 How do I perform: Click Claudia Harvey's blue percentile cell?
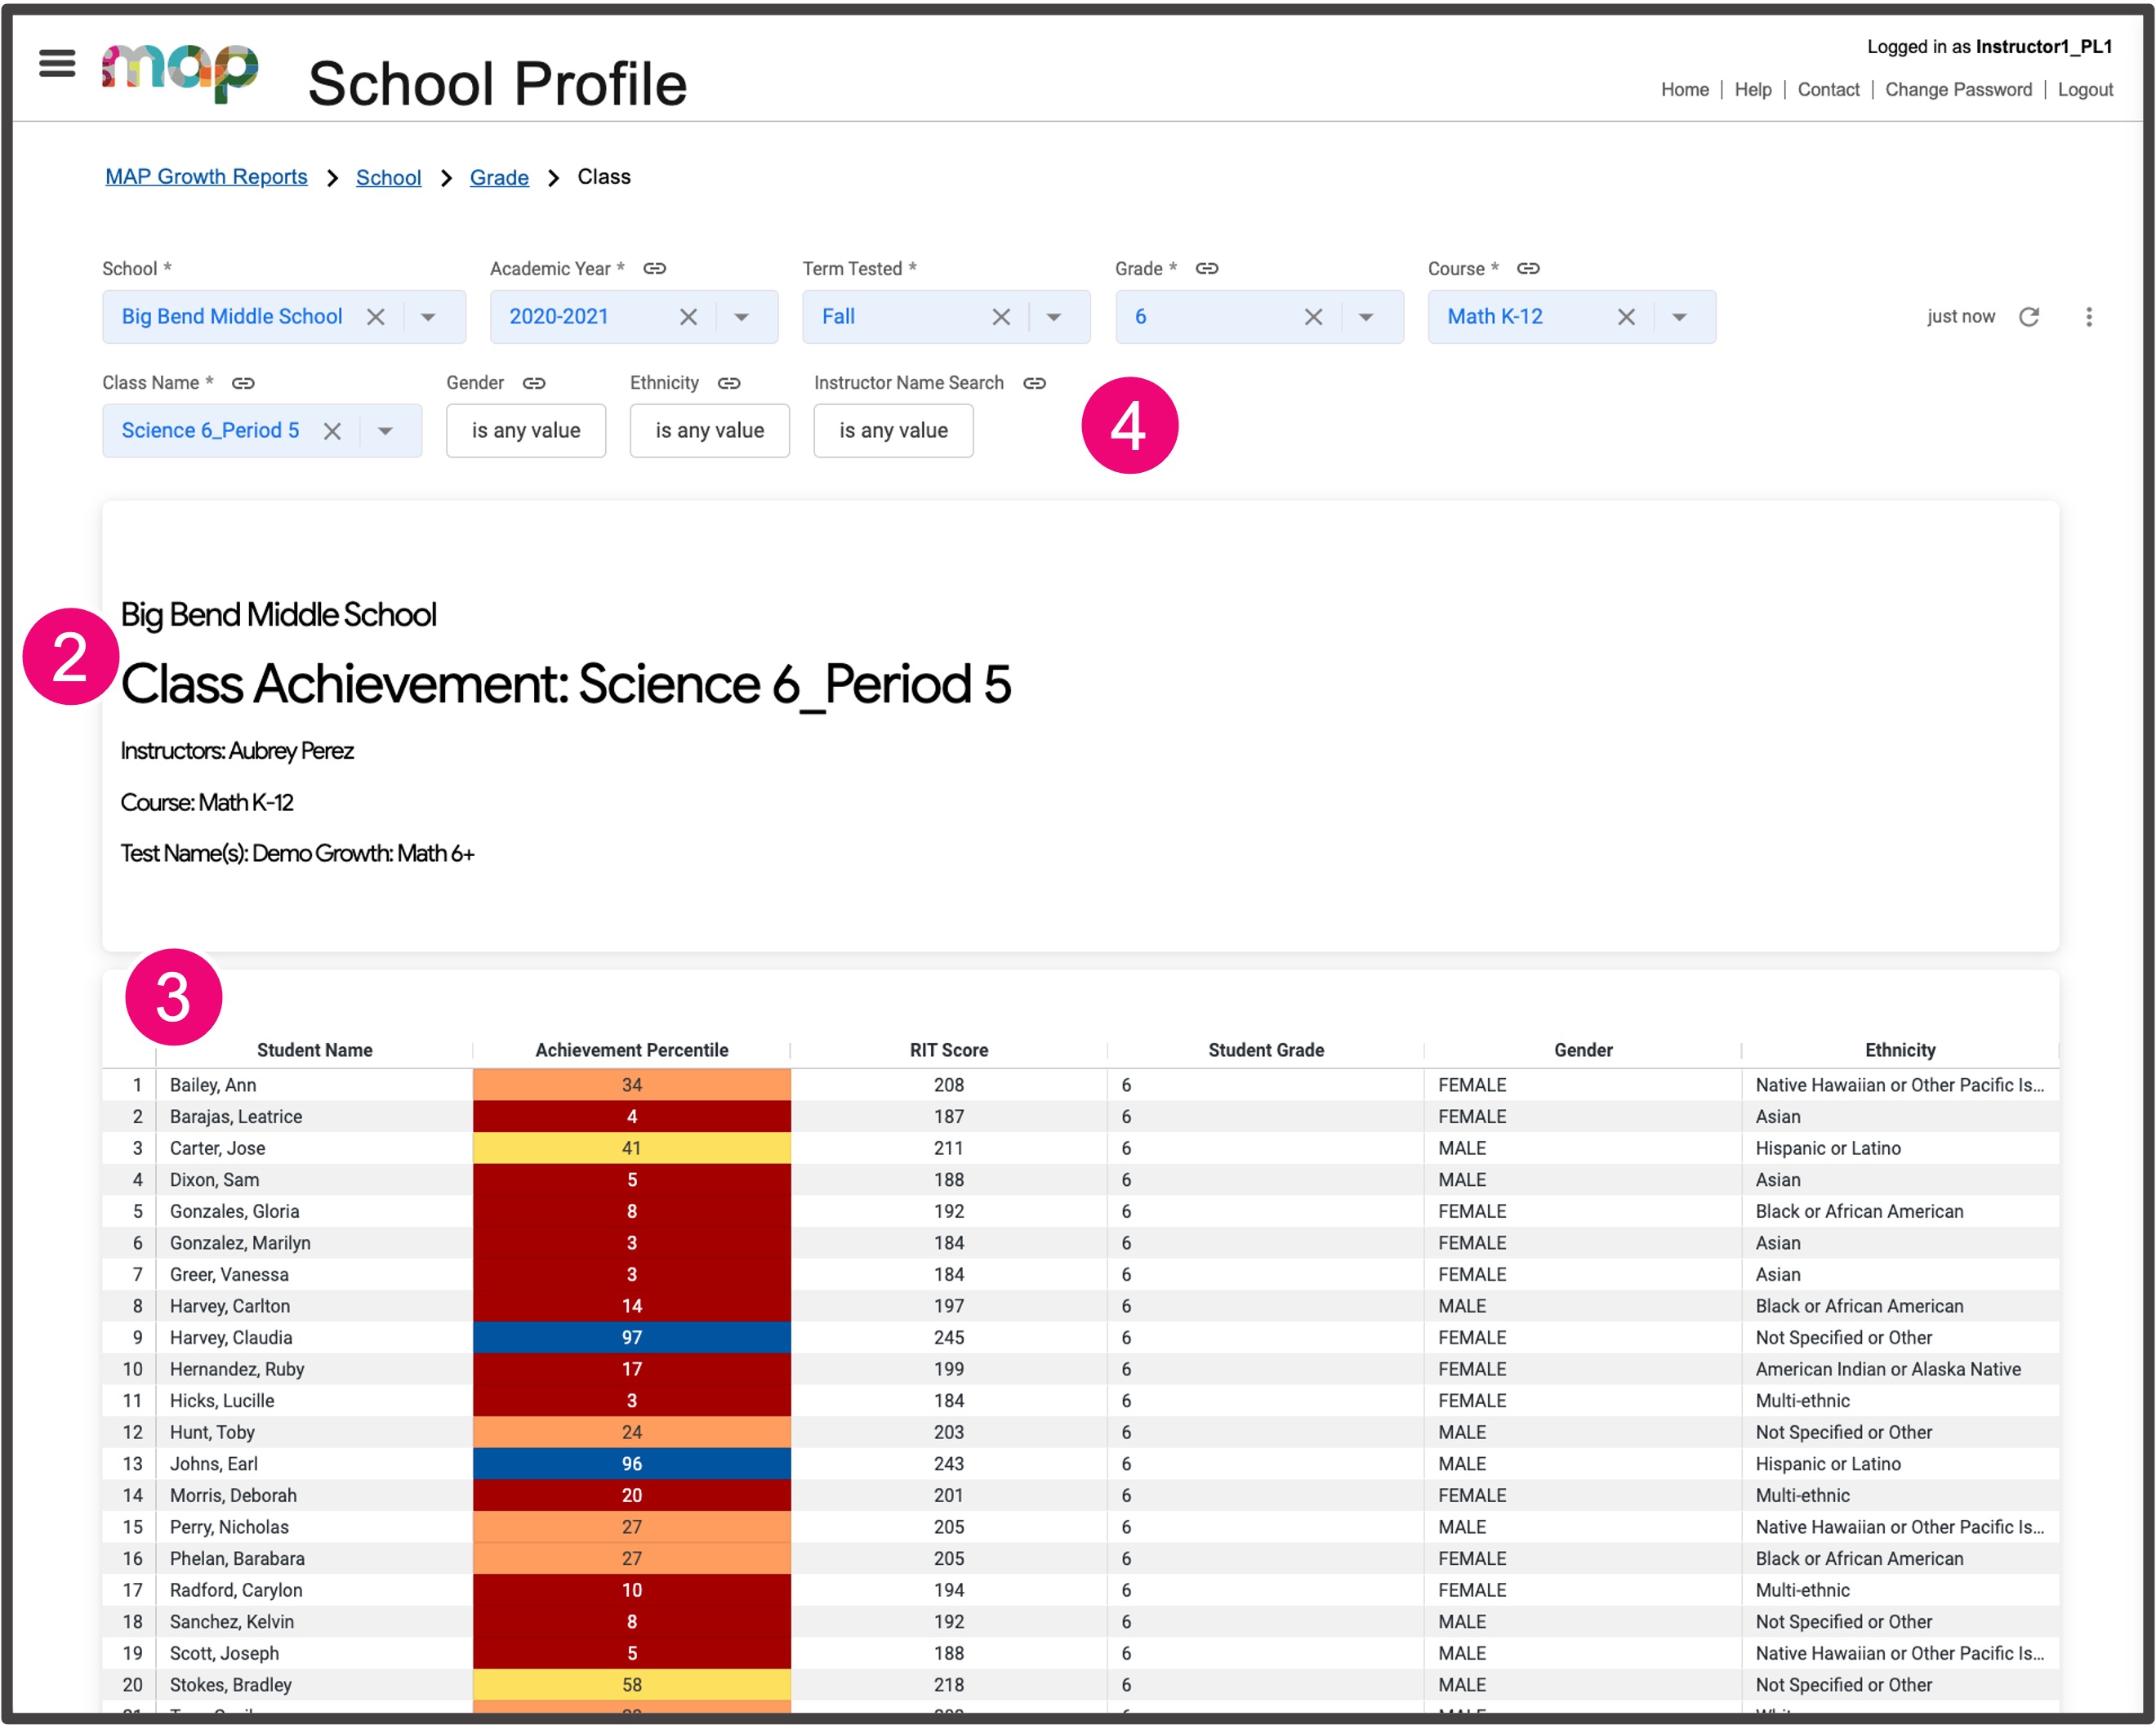click(631, 1337)
